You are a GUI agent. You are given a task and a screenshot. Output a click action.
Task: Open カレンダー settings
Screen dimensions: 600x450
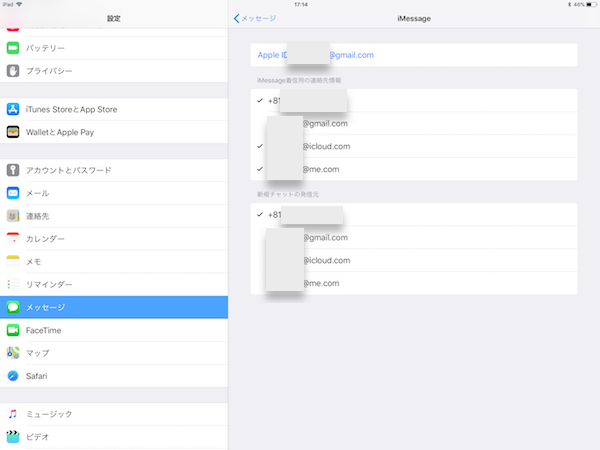pyautogui.click(x=114, y=239)
